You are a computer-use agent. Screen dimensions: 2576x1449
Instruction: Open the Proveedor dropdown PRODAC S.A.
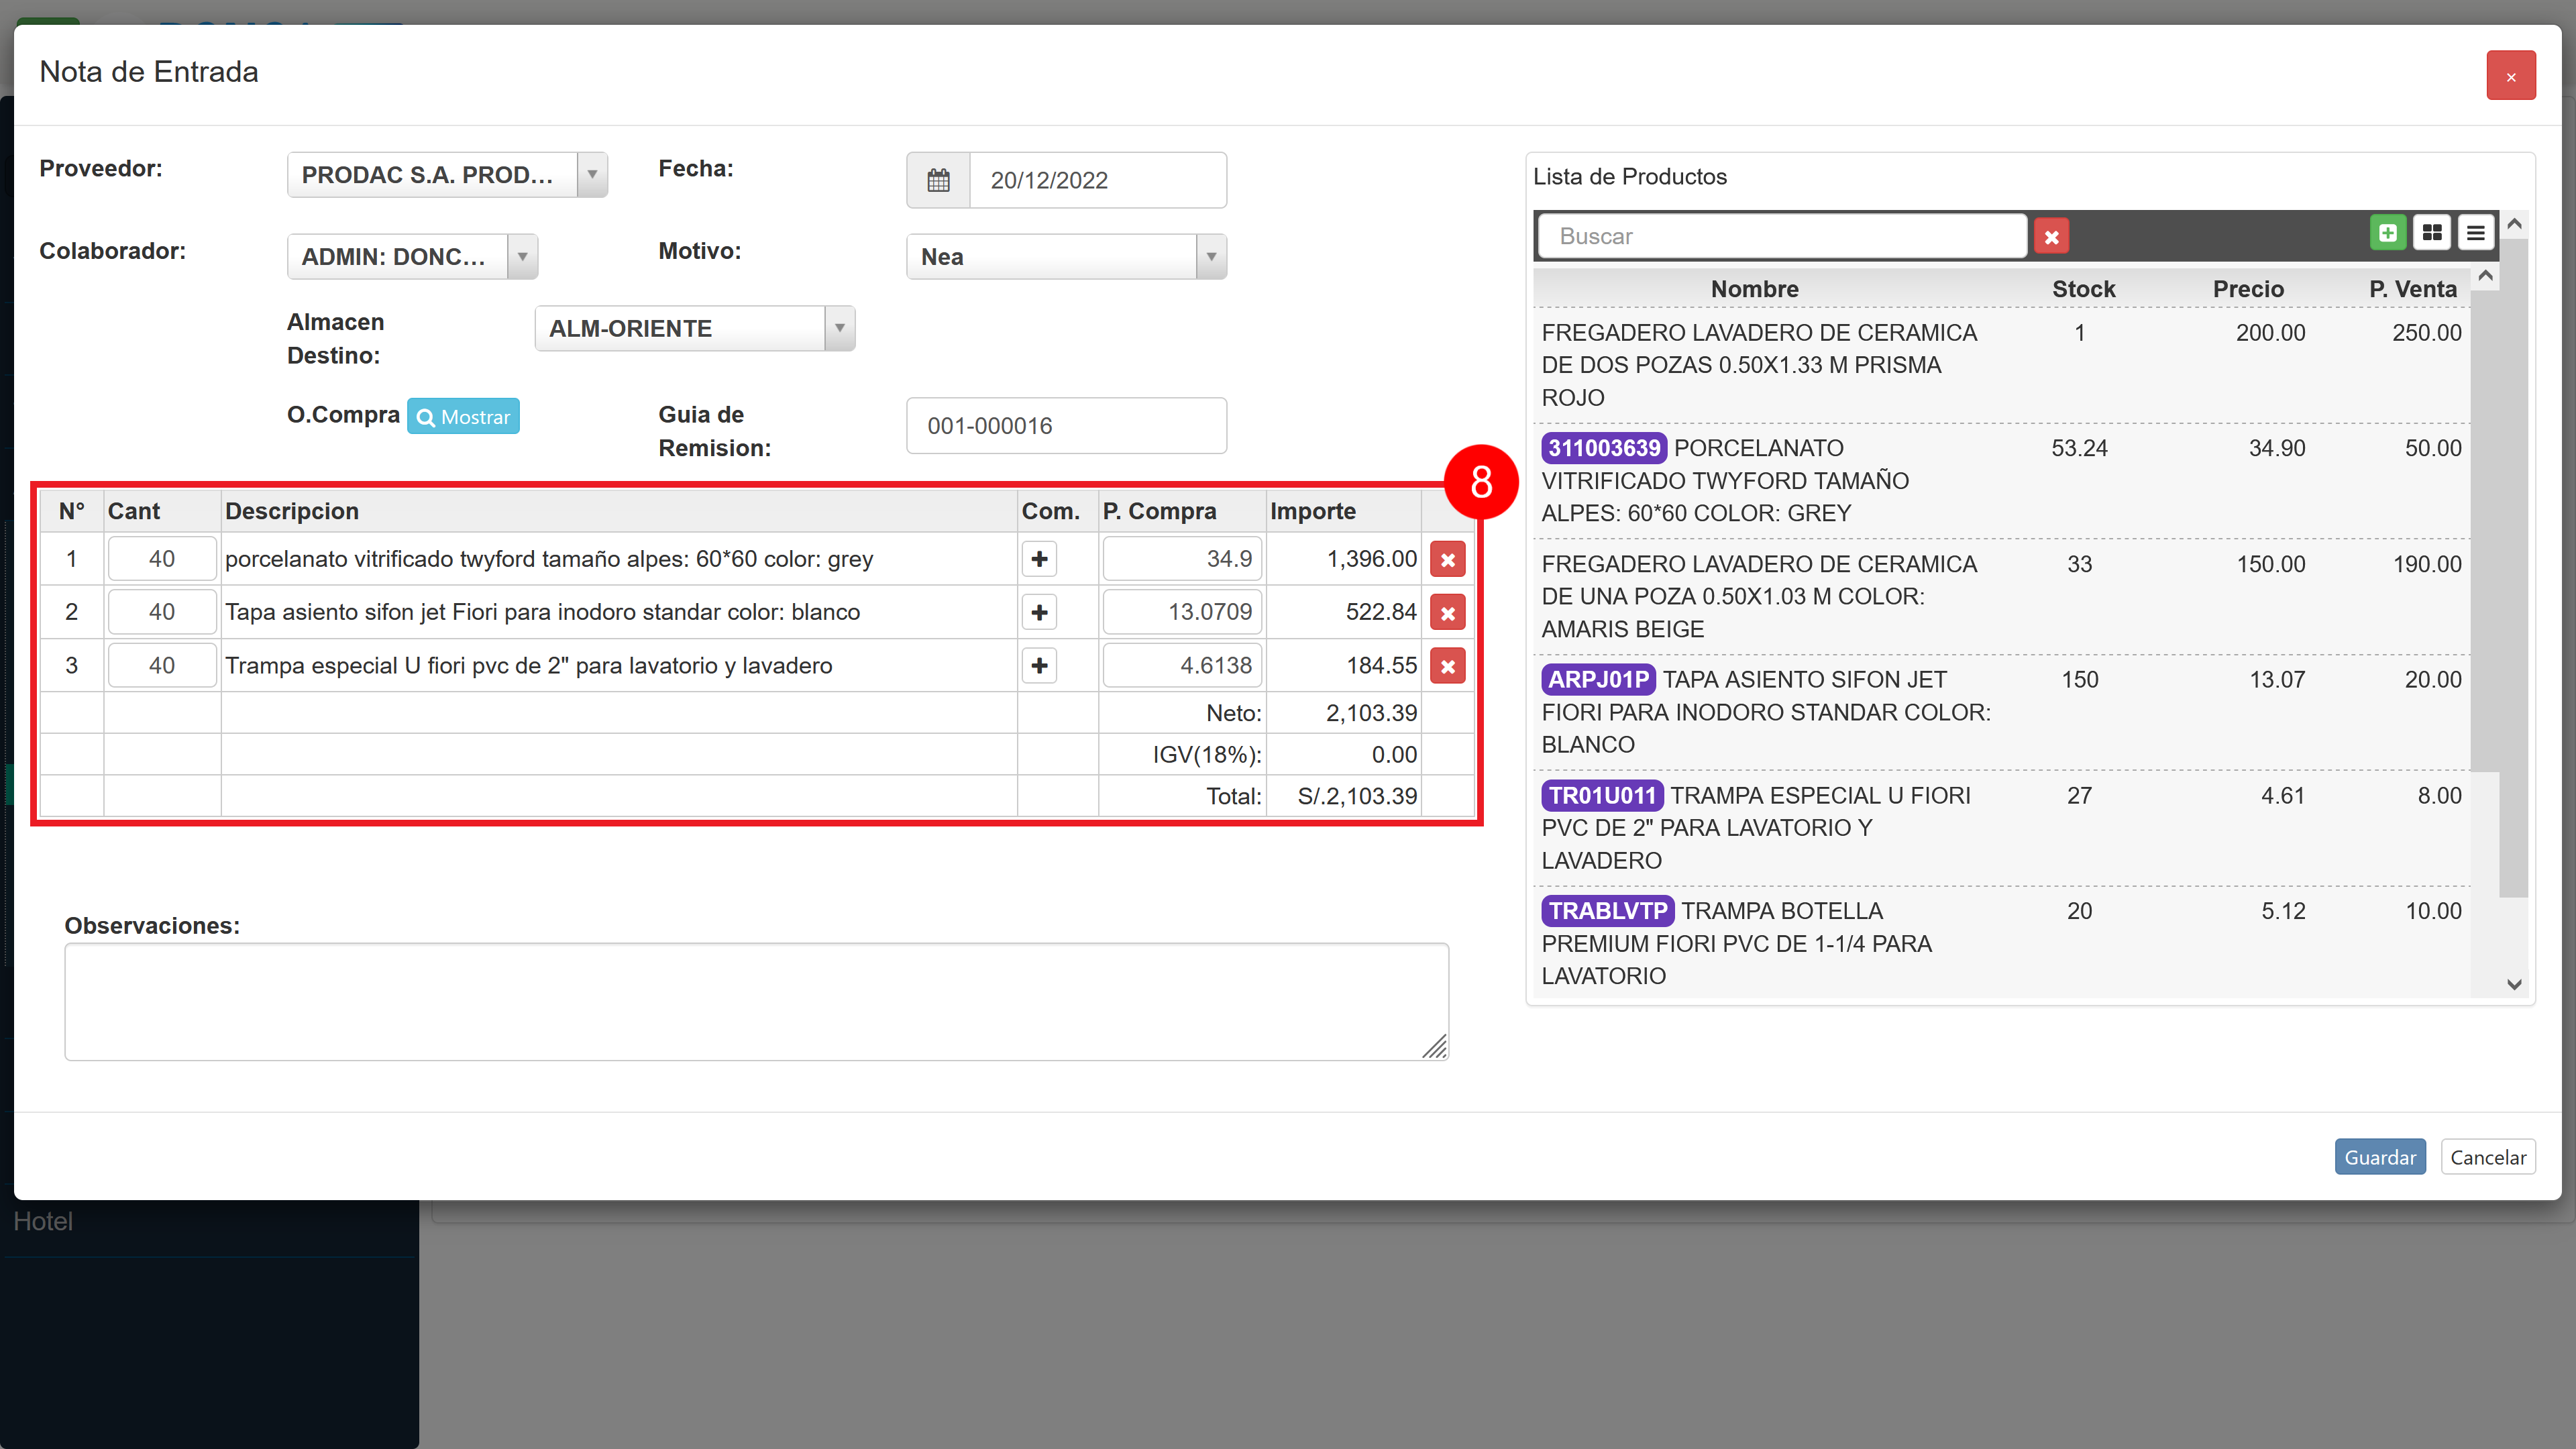click(447, 175)
